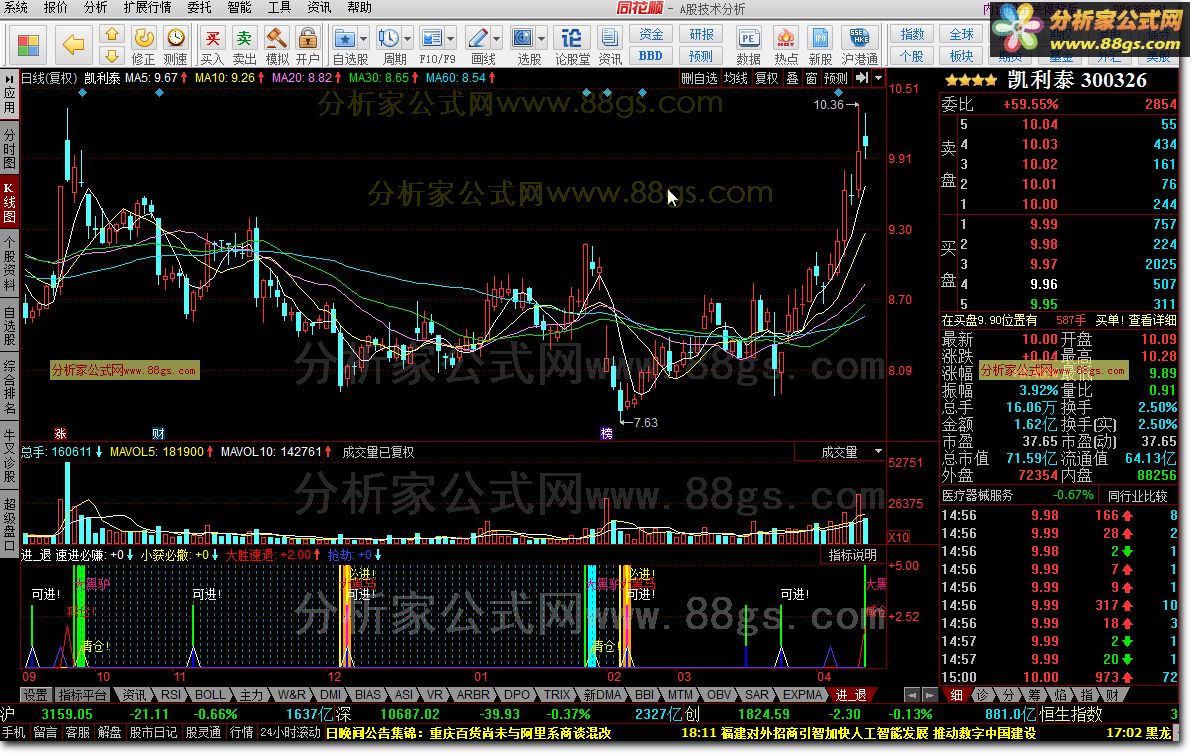Select the BOLL indicator tab

click(210, 695)
